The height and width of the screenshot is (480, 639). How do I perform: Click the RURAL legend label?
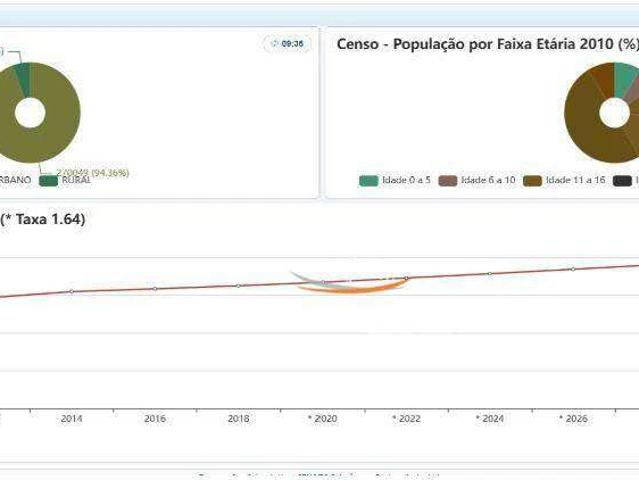[x=76, y=180]
